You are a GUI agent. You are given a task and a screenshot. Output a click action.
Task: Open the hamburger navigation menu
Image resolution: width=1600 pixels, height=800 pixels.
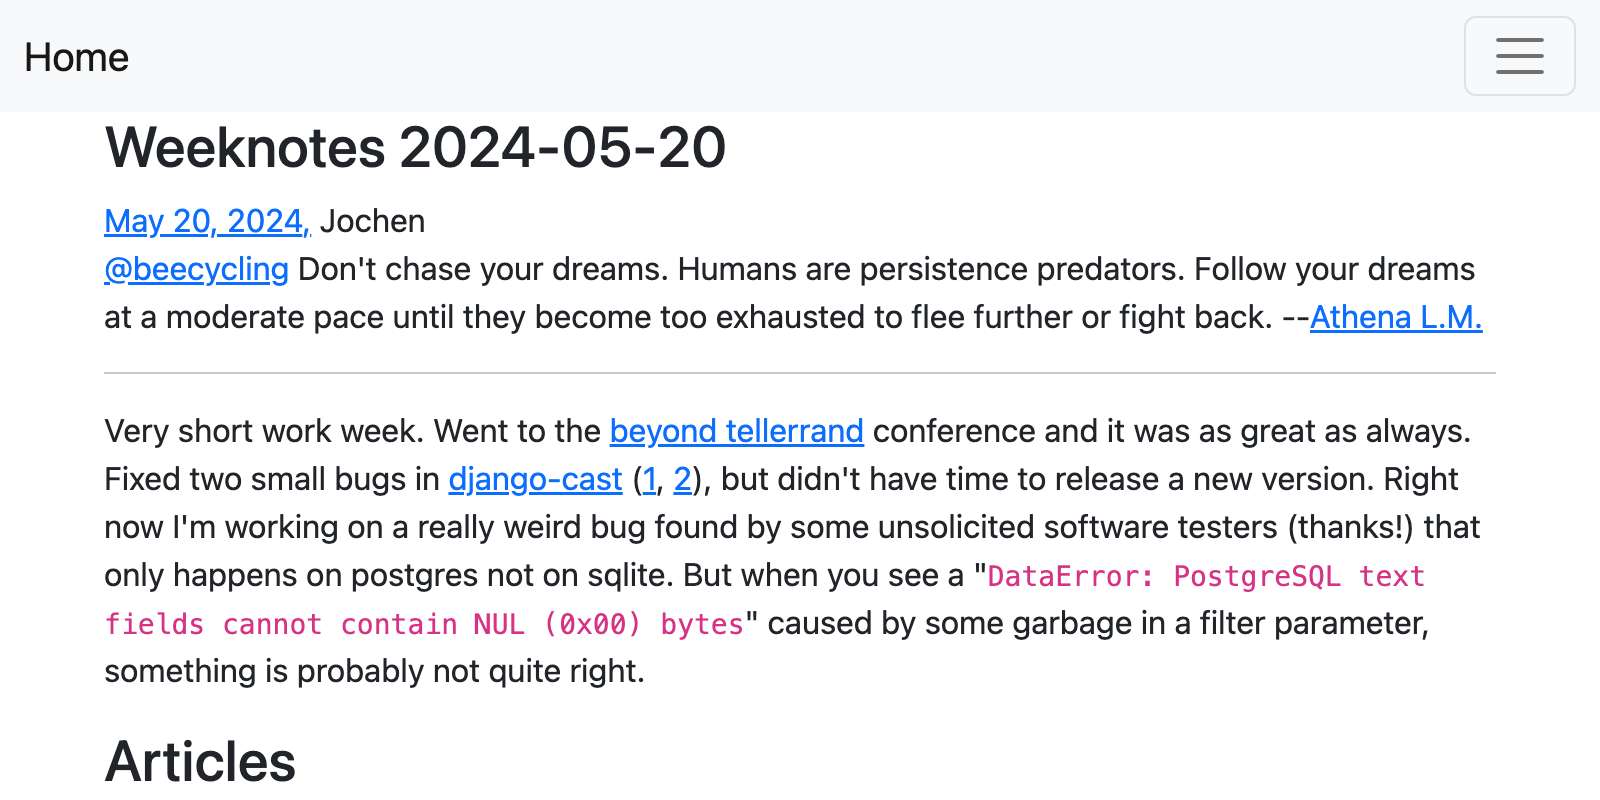click(x=1519, y=56)
